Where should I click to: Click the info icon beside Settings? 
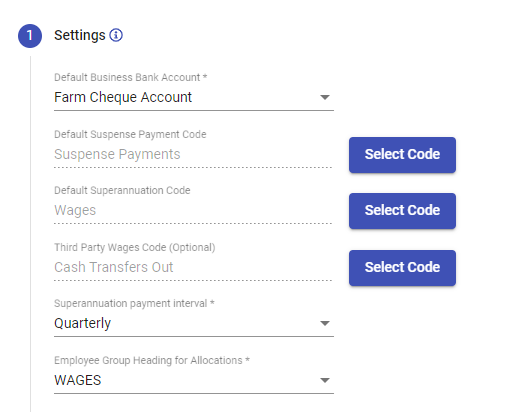pyautogui.click(x=116, y=35)
